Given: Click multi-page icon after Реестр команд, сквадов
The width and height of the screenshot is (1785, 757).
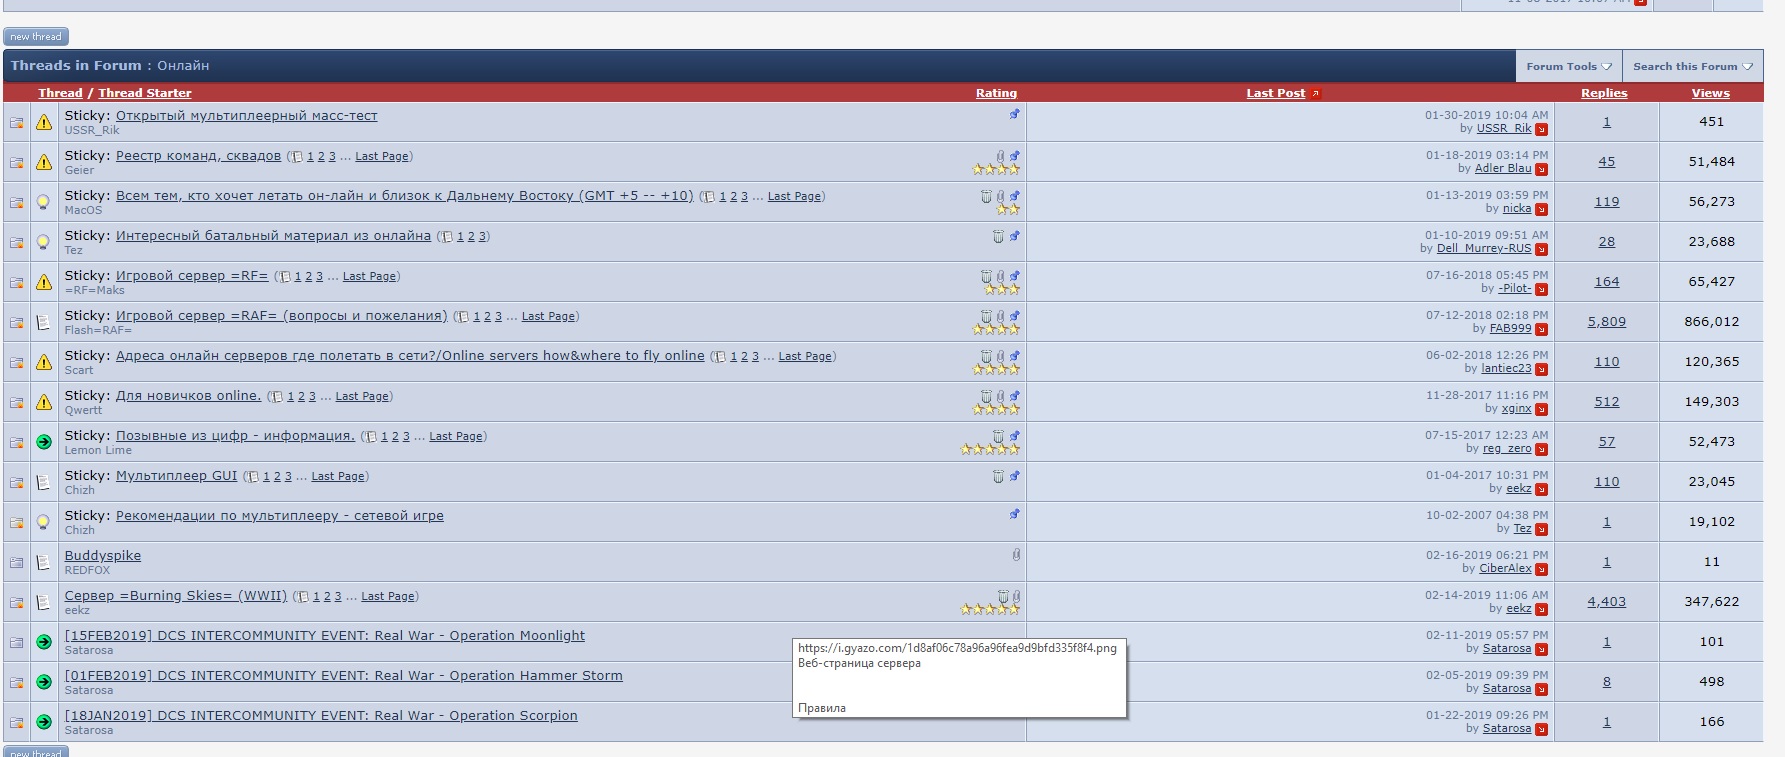Looking at the screenshot, I should pos(296,157).
